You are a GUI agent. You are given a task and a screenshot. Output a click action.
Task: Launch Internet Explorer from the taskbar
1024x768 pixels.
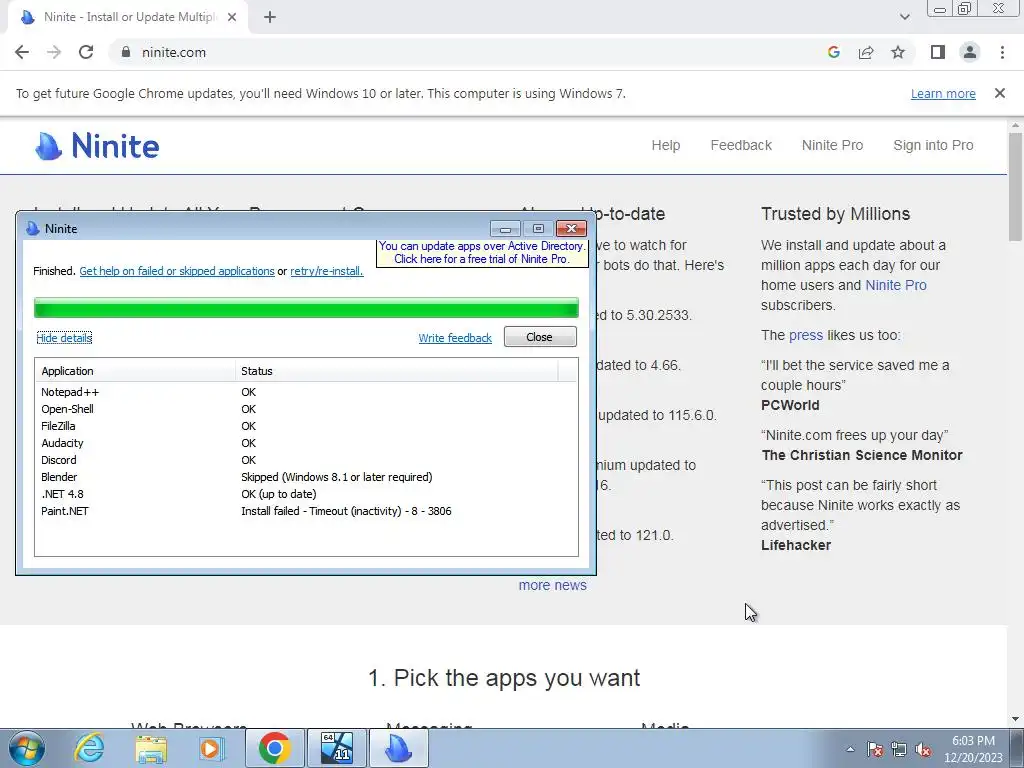click(89, 748)
